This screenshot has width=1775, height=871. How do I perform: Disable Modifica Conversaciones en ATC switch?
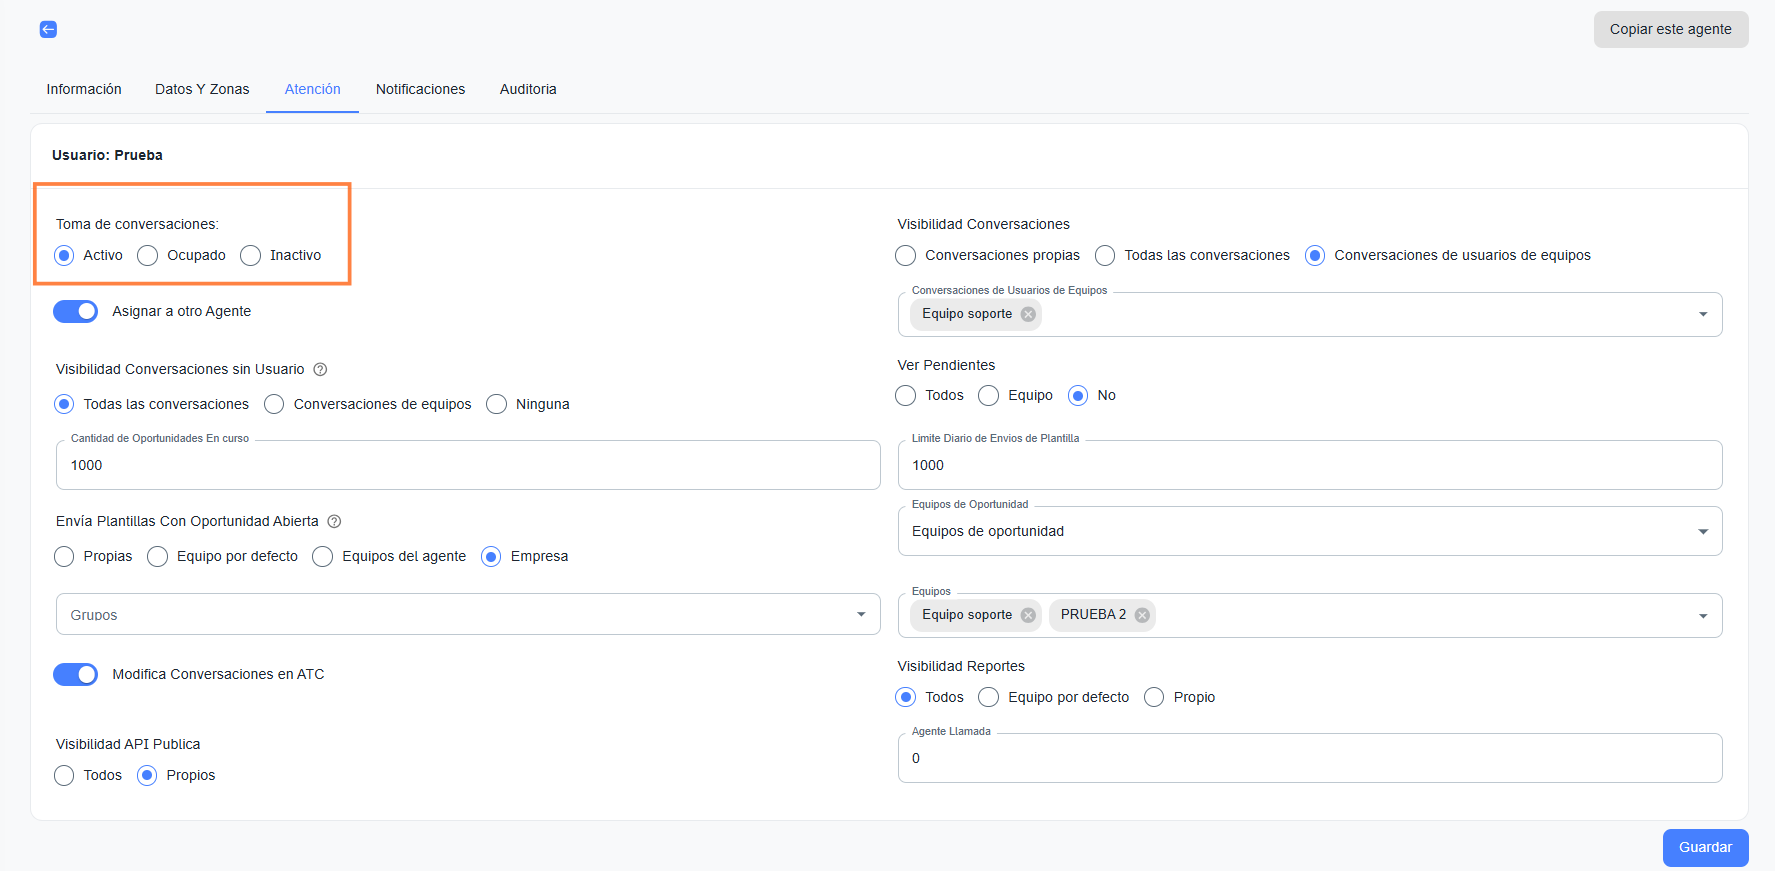pos(76,675)
